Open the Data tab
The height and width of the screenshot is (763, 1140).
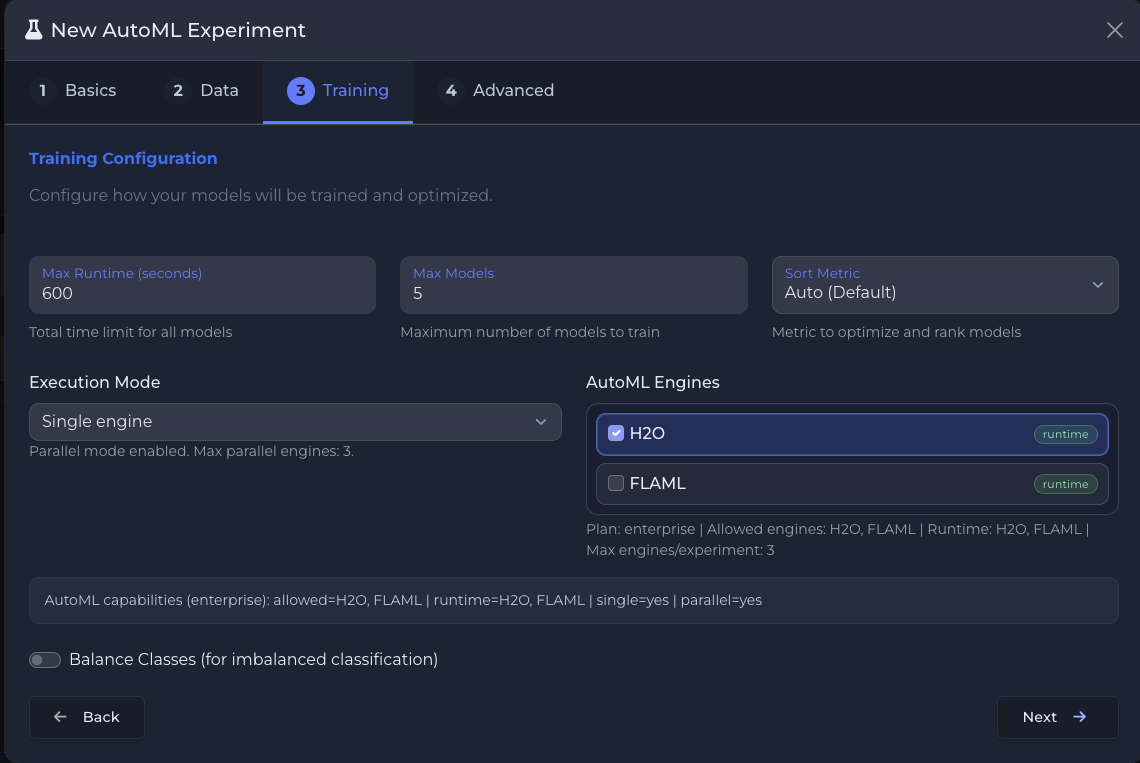(x=216, y=90)
